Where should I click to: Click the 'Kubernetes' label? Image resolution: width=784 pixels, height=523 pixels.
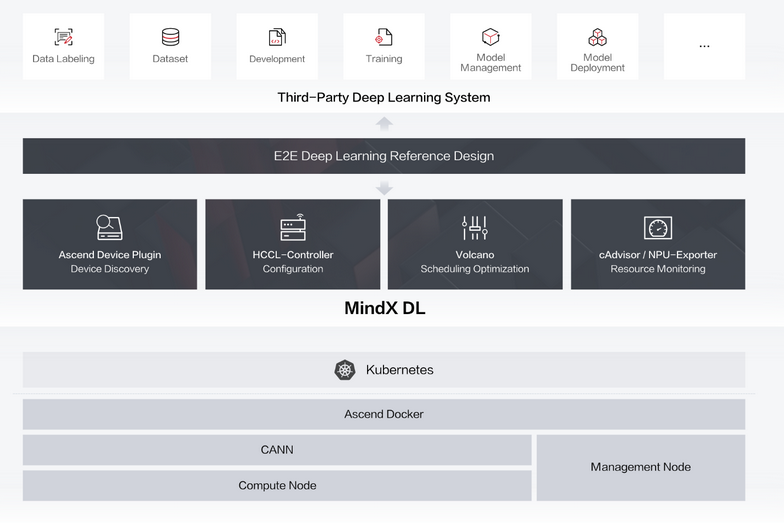(x=400, y=370)
